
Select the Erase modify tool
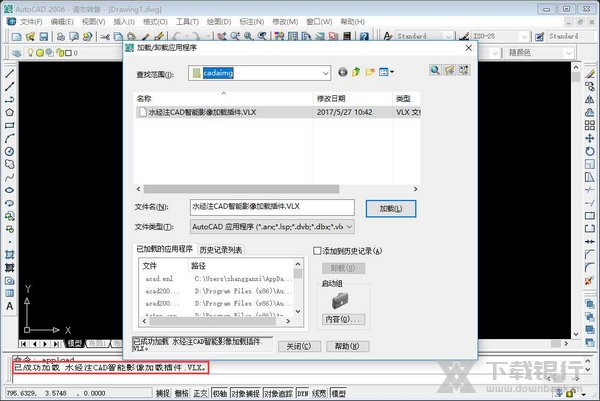click(590, 74)
